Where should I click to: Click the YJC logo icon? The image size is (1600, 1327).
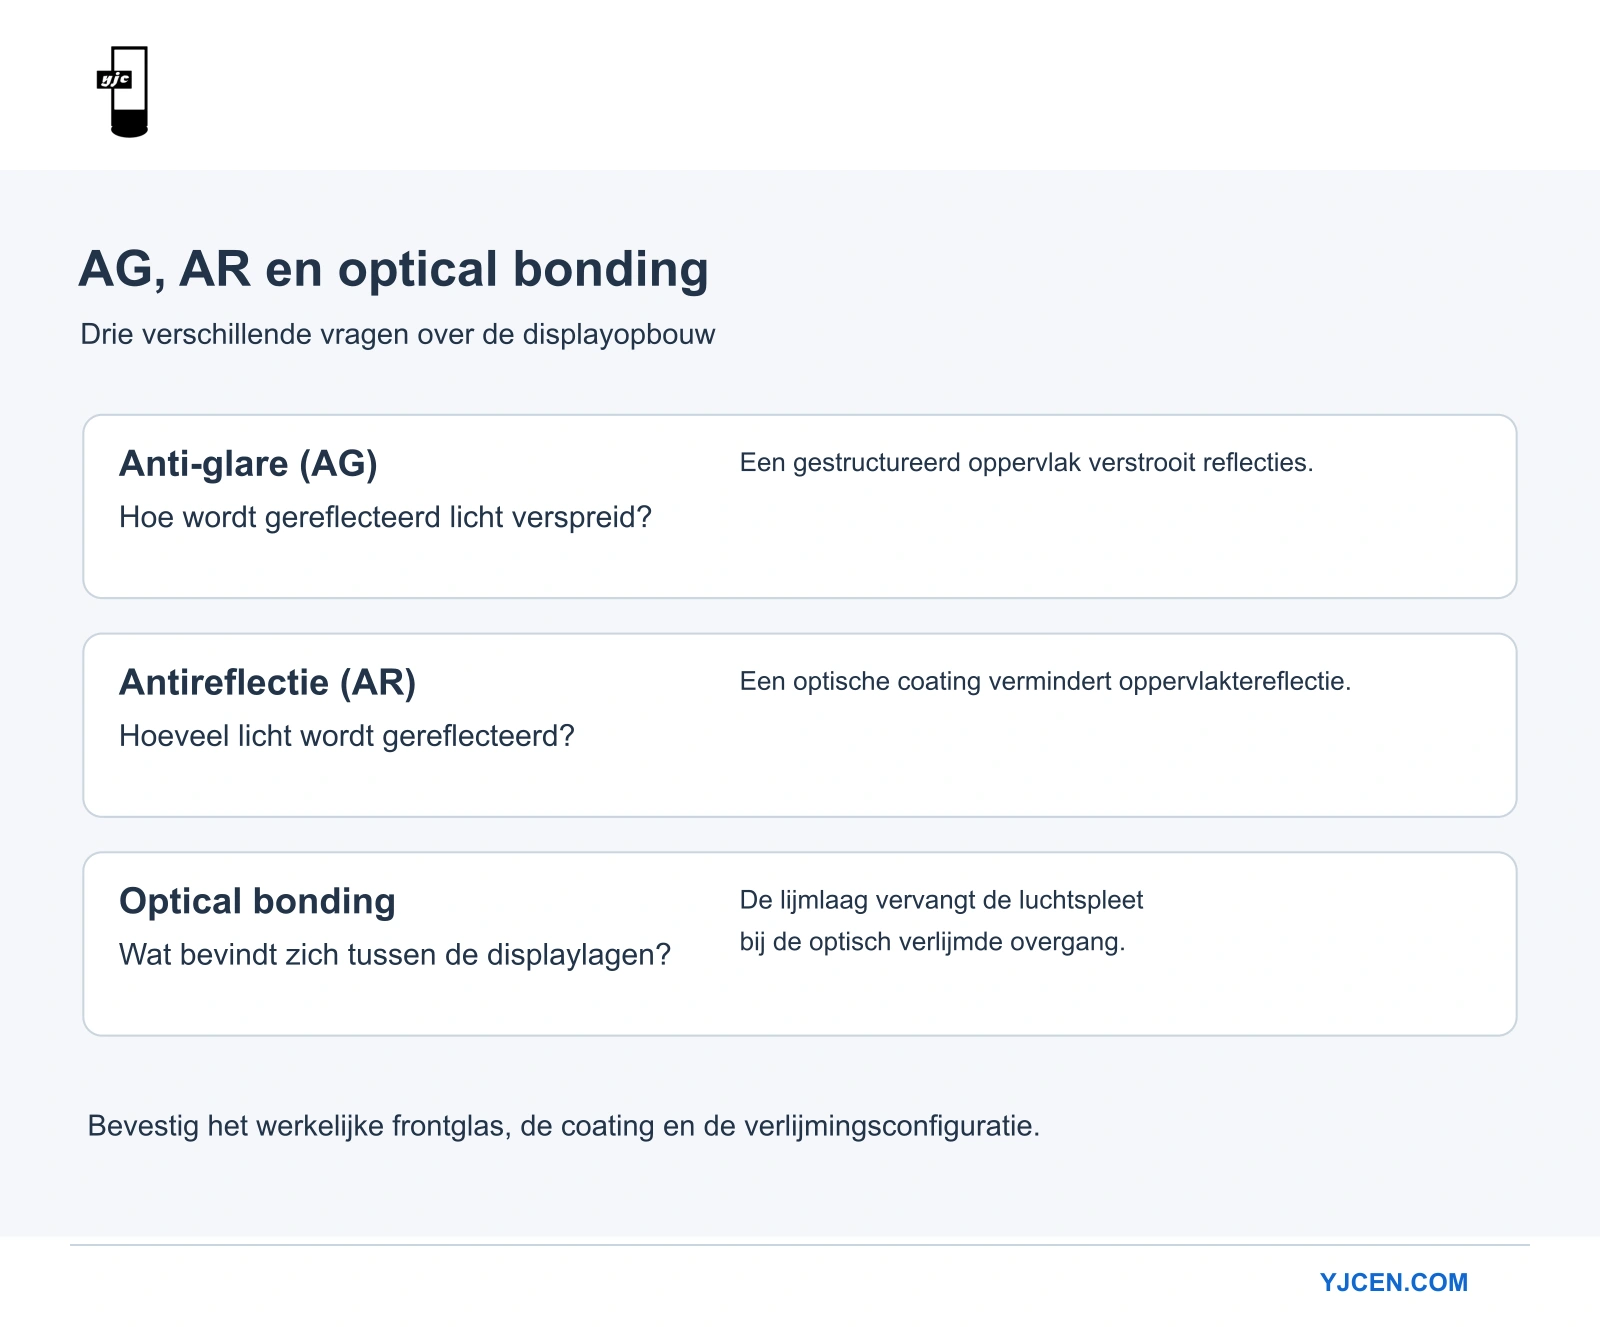pos(123,91)
